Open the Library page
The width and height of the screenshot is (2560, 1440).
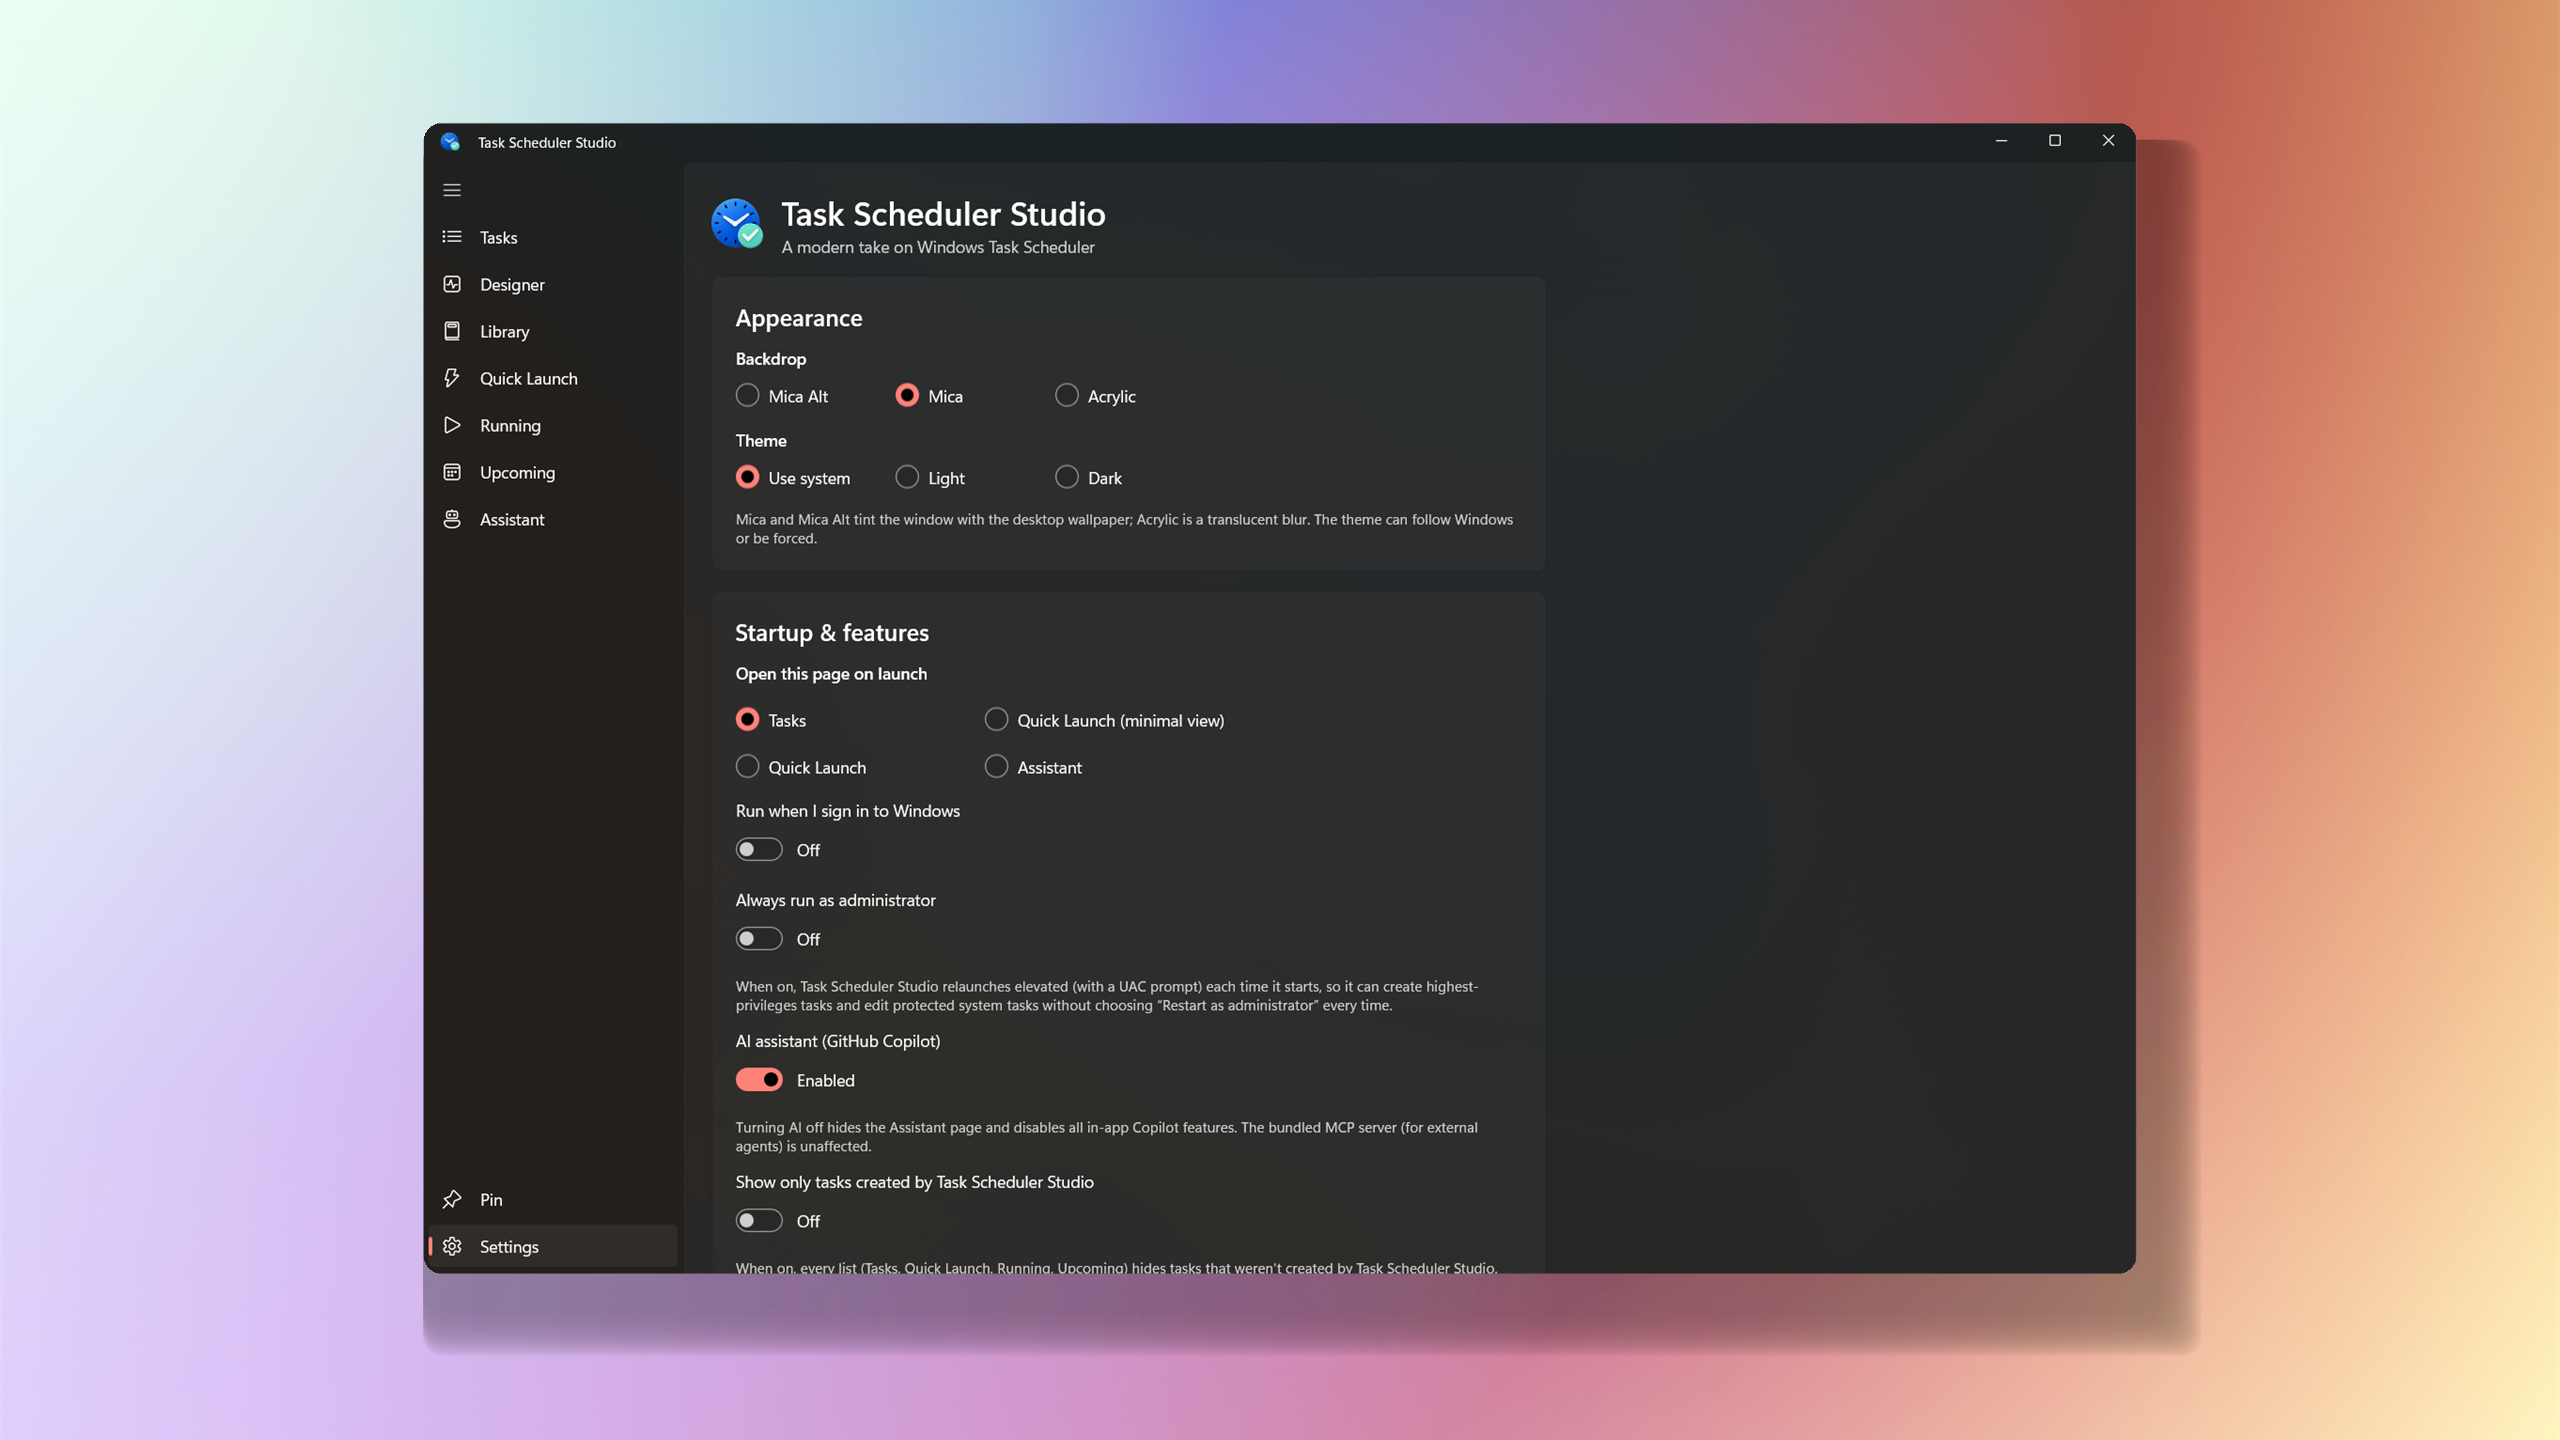pos(553,331)
